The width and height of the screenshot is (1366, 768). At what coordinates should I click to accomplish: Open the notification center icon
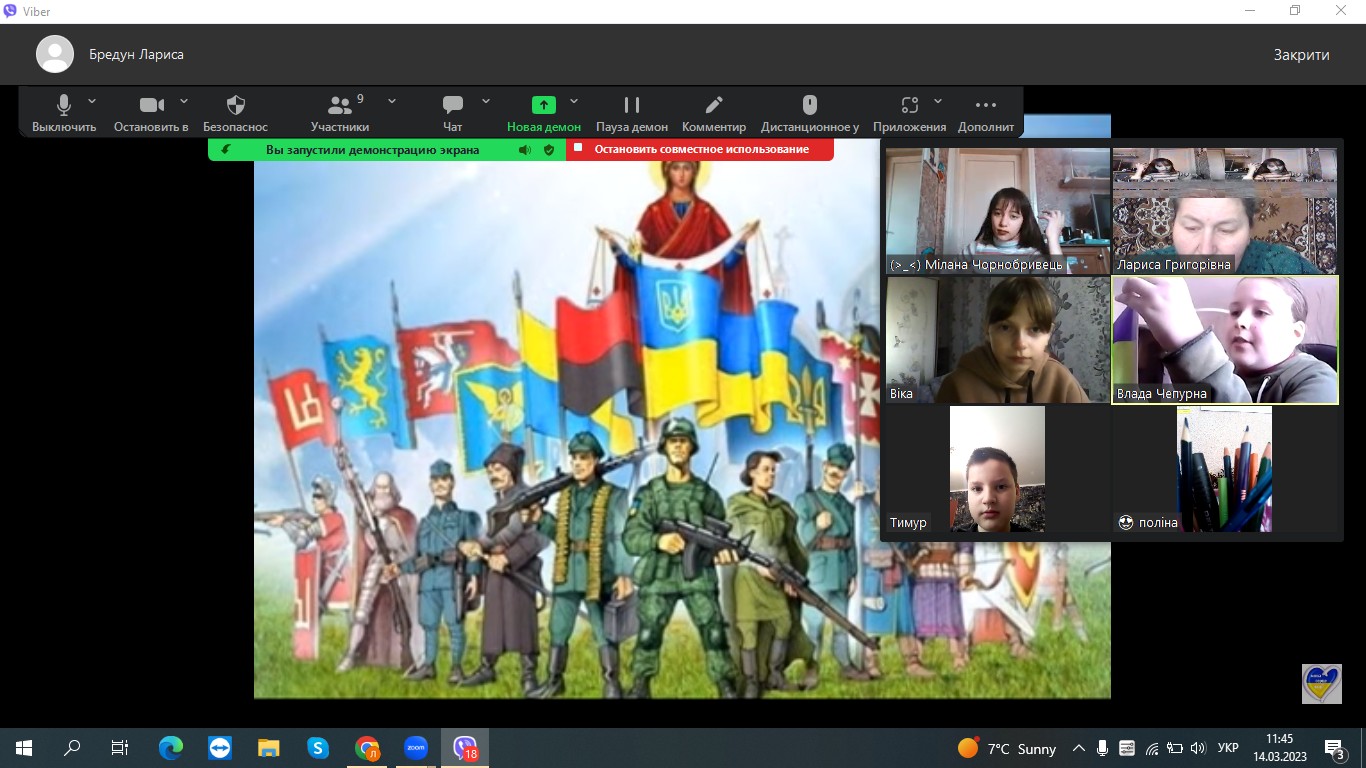coord(1335,748)
